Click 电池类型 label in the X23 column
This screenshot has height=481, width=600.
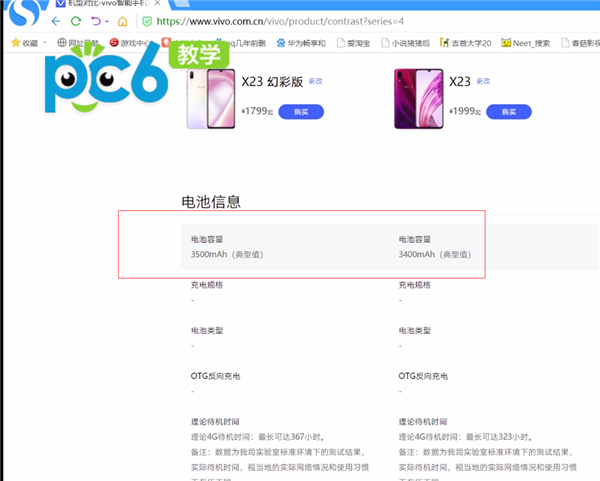tap(415, 330)
